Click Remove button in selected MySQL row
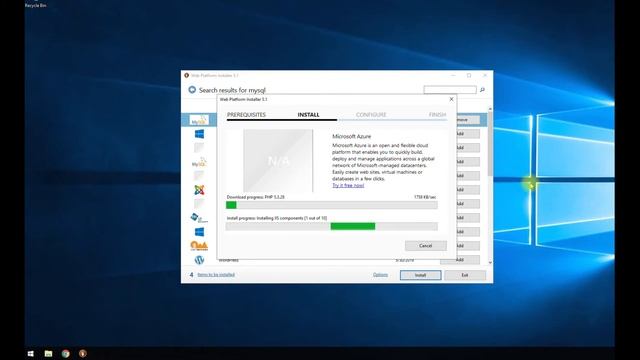The image size is (640, 360). click(468, 120)
